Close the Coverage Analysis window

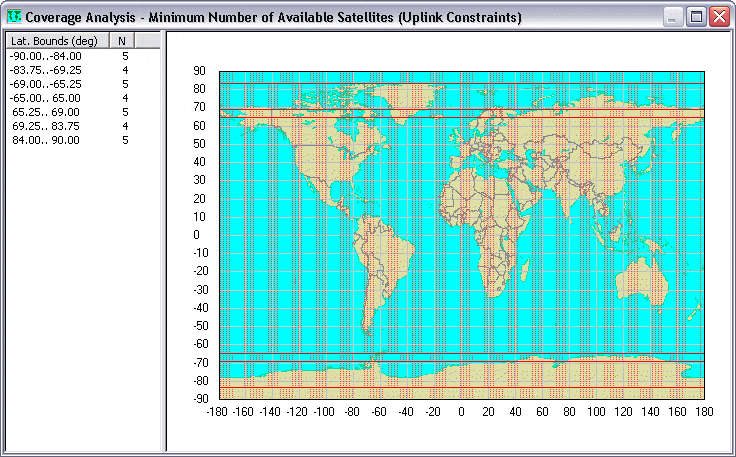tap(718, 17)
